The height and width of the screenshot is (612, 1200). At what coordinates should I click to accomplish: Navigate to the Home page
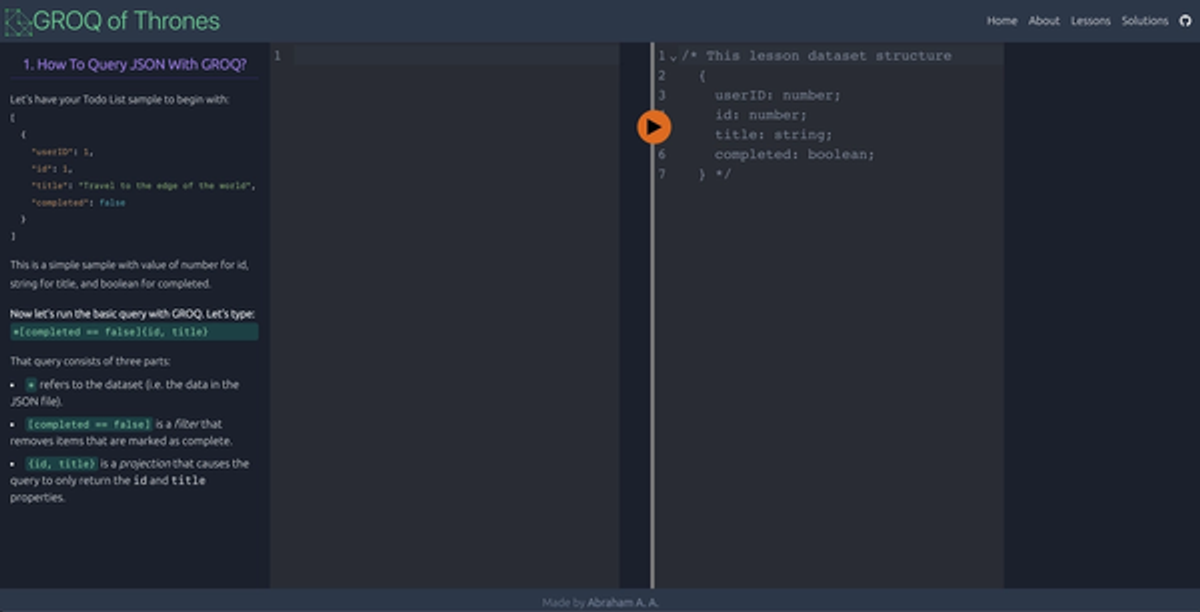click(x=1001, y=20)
